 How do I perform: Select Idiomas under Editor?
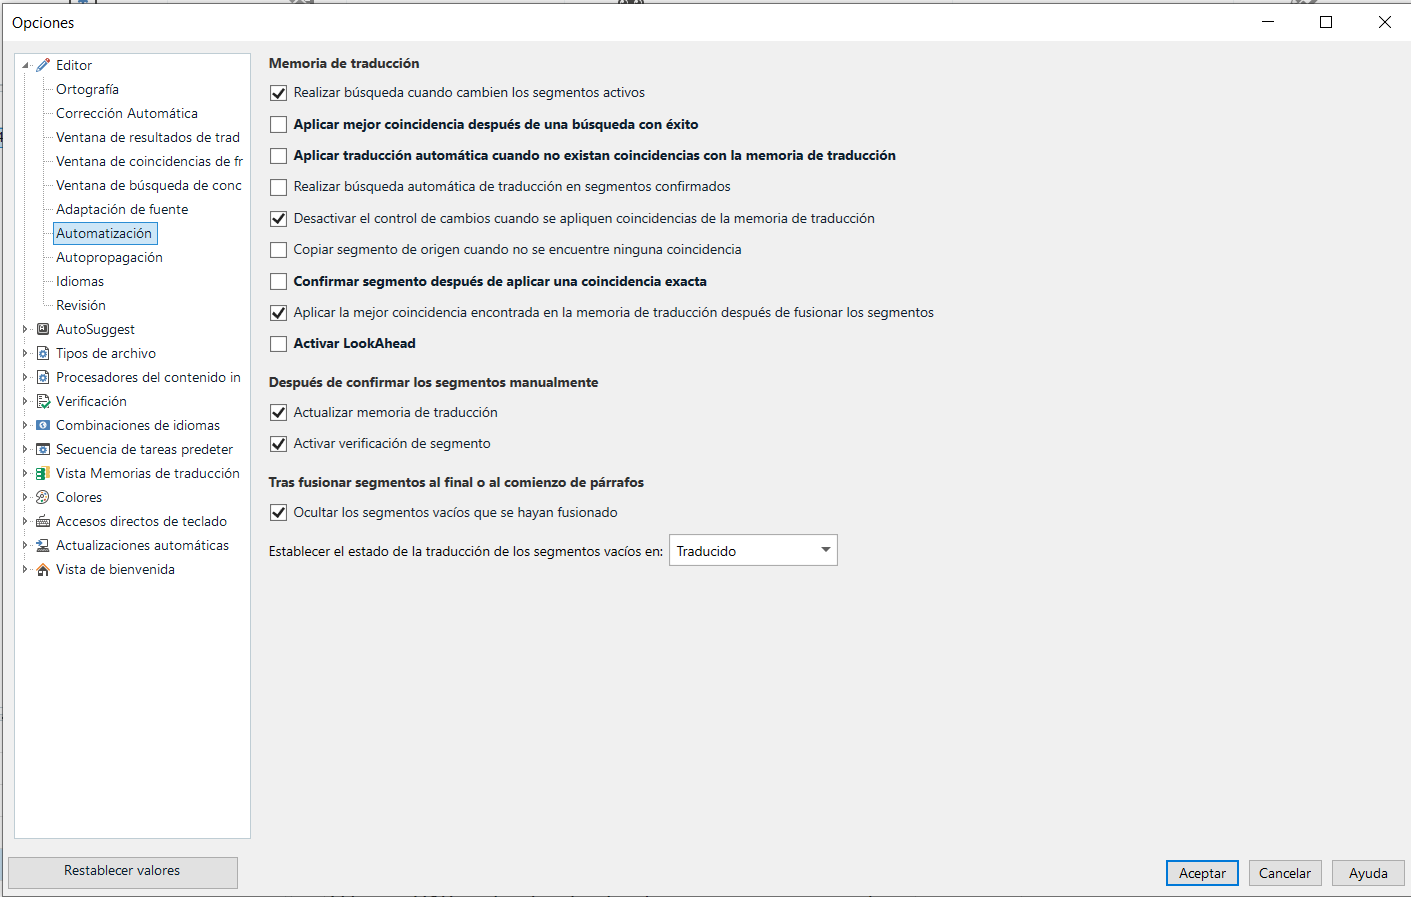coord(80,281)
